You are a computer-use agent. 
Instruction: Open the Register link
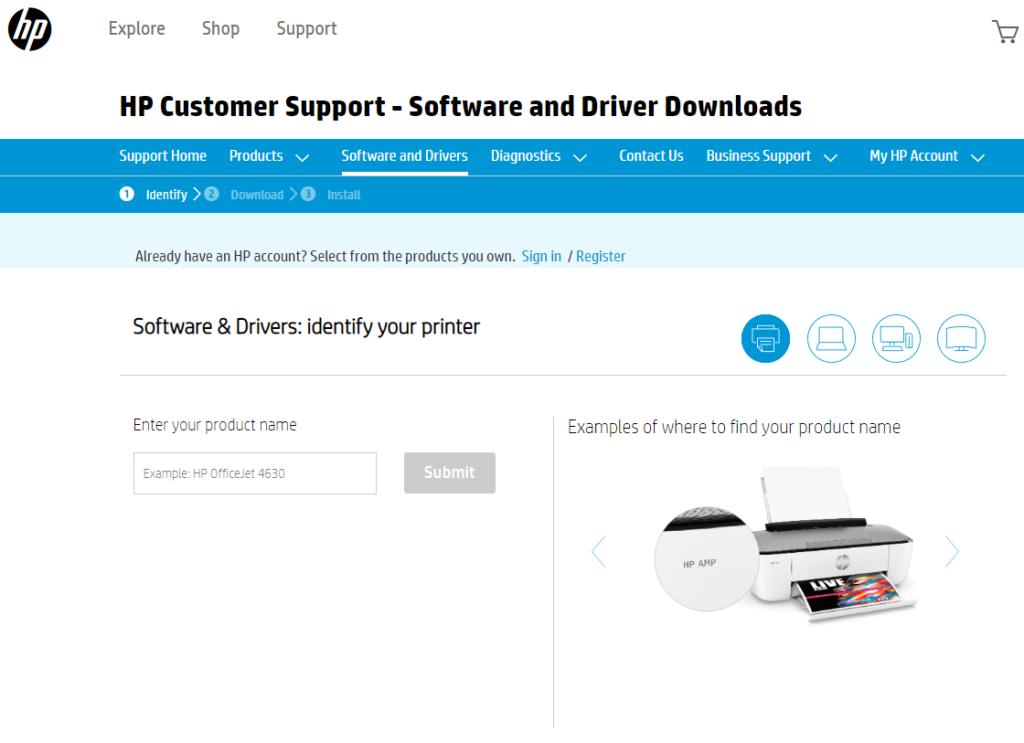[x=600, y=256]
